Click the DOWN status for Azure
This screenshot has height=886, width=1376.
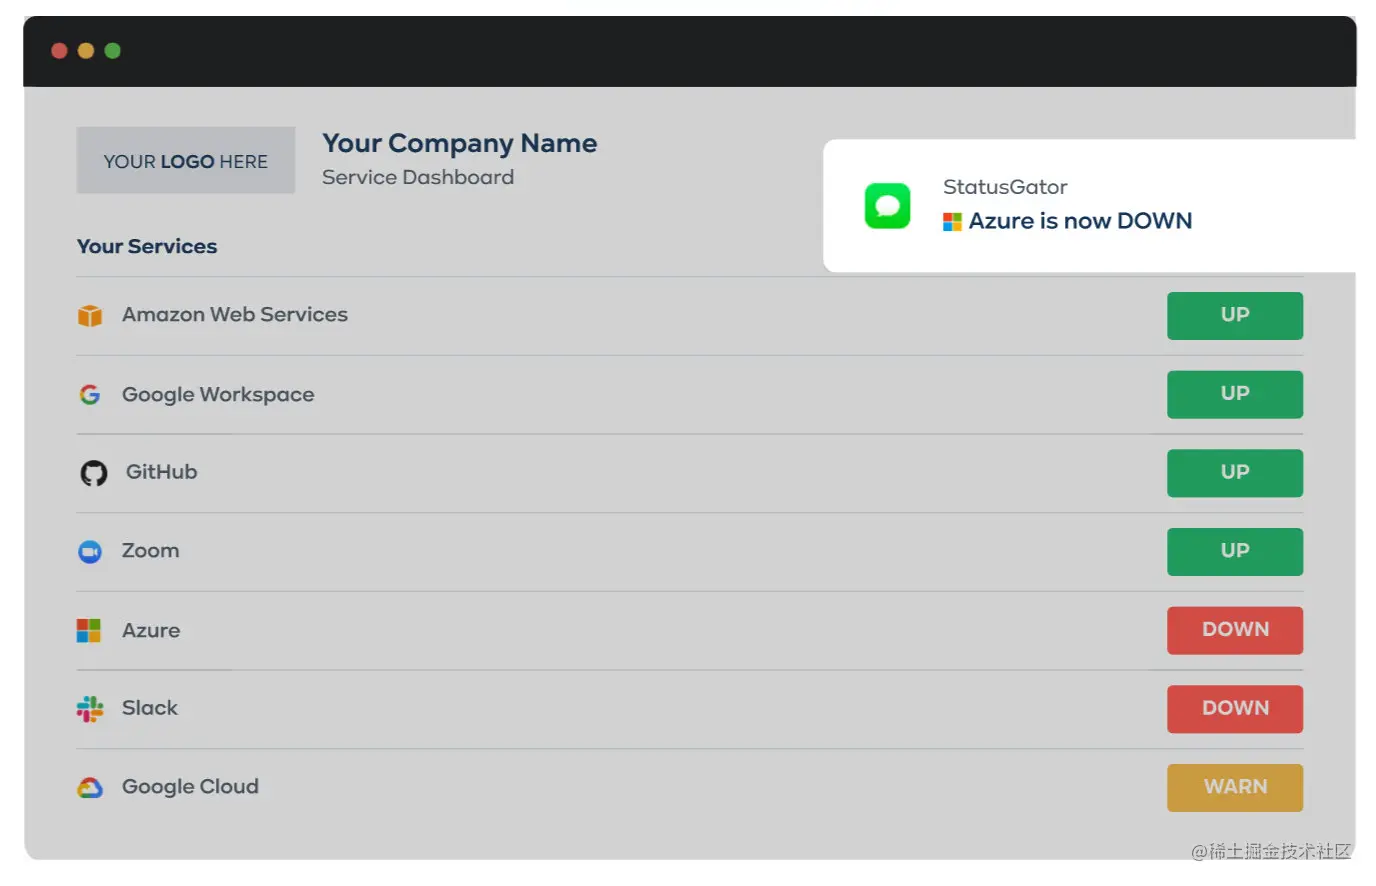point(1235,630)
